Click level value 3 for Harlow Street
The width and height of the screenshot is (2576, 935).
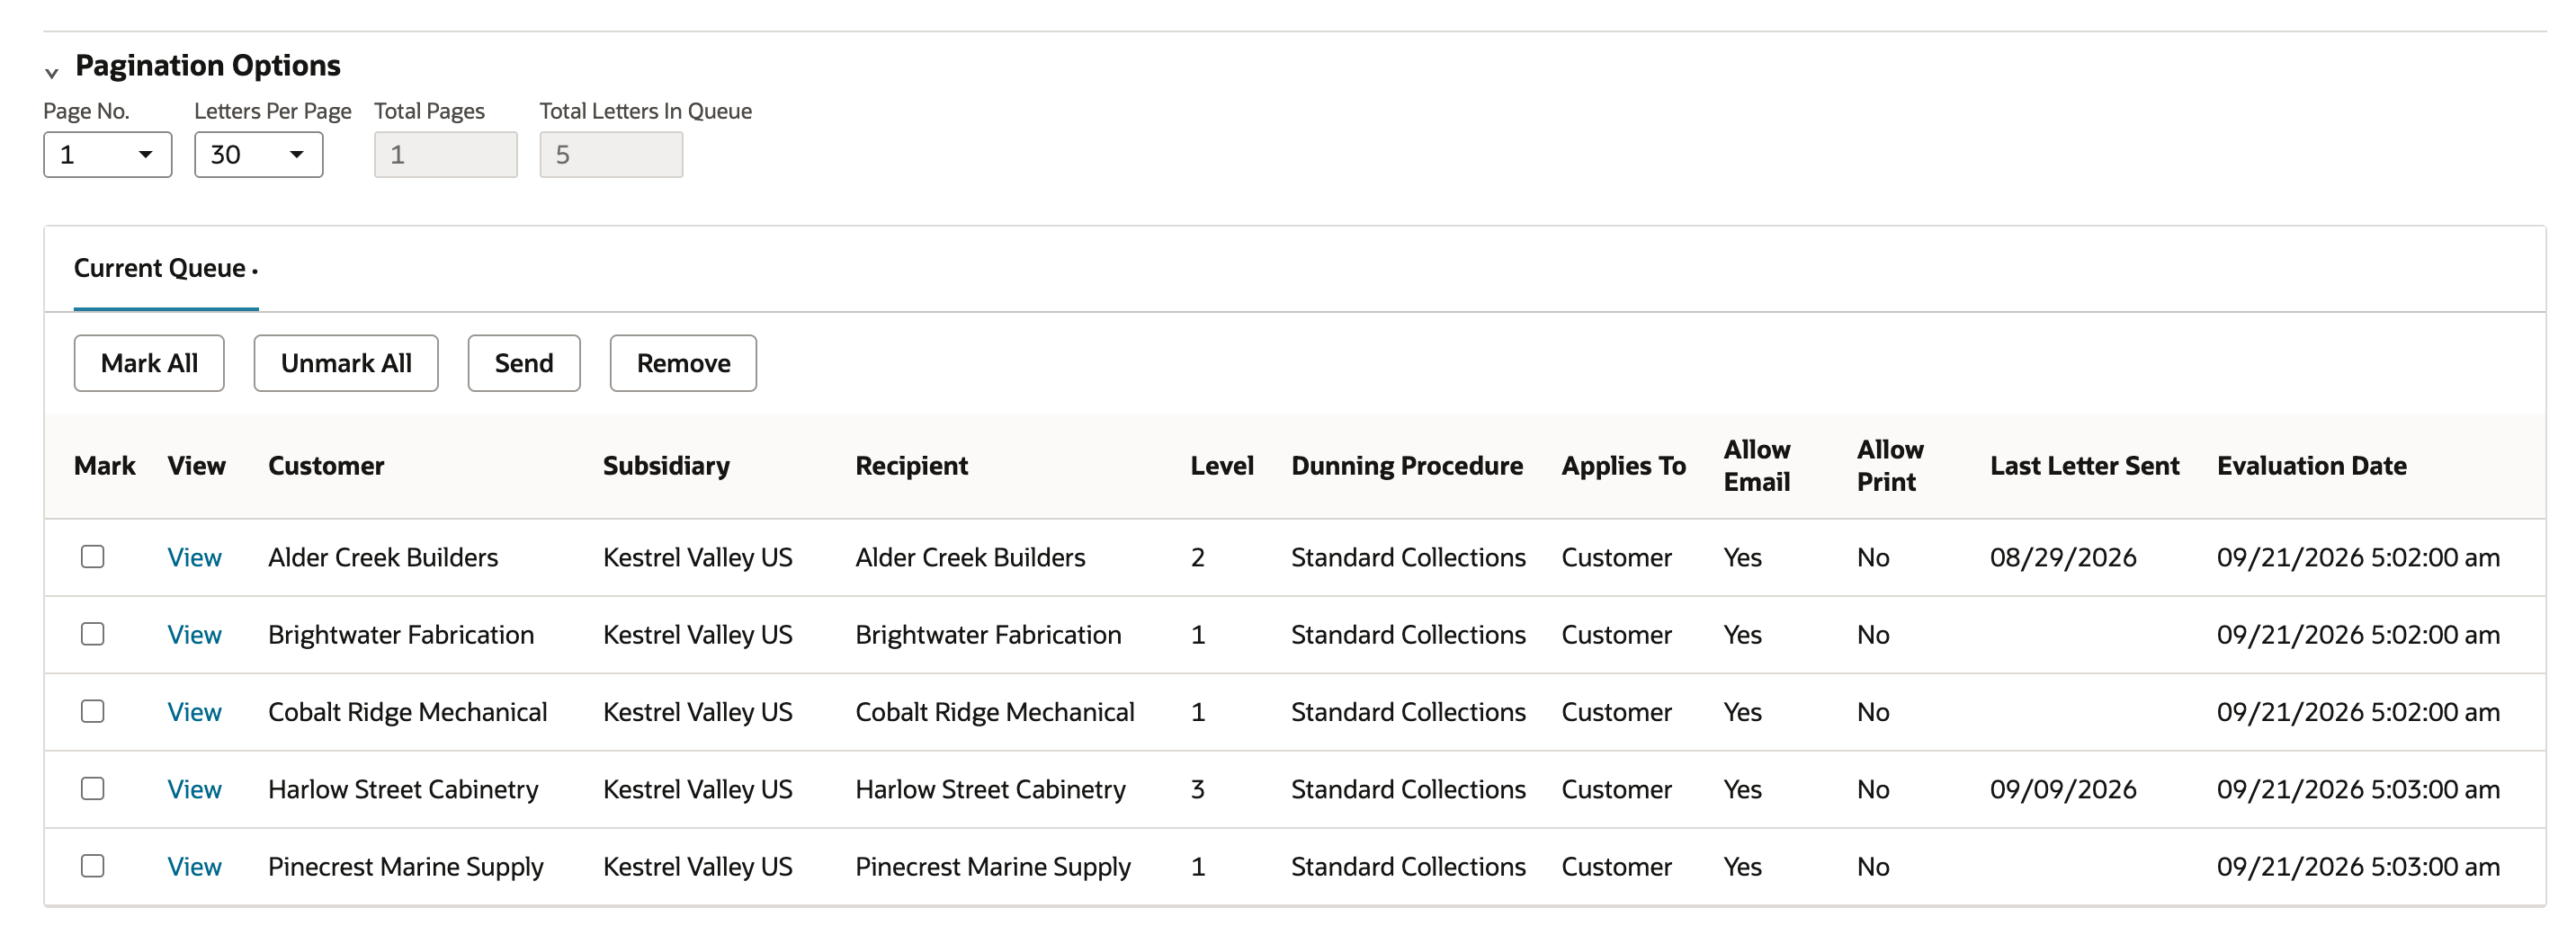coord(1198,789)
